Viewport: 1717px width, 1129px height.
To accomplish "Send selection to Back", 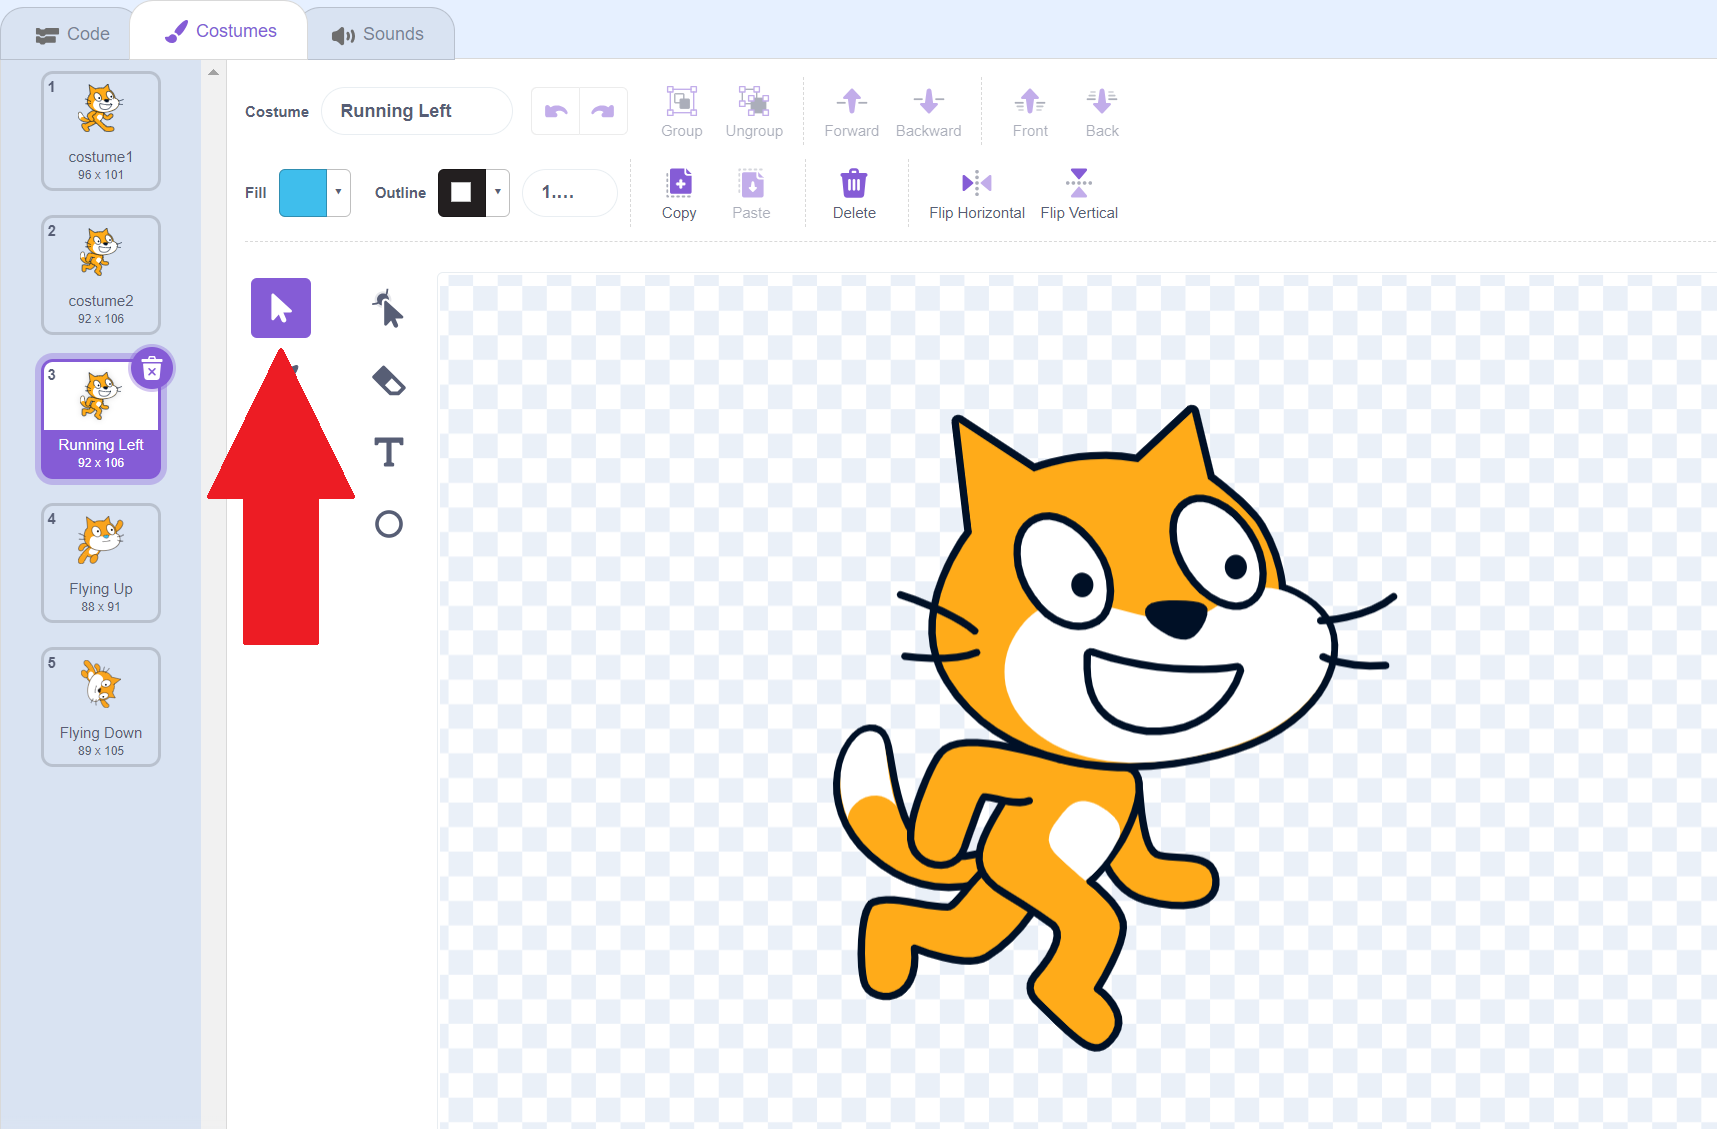I will pos(1102,111).
